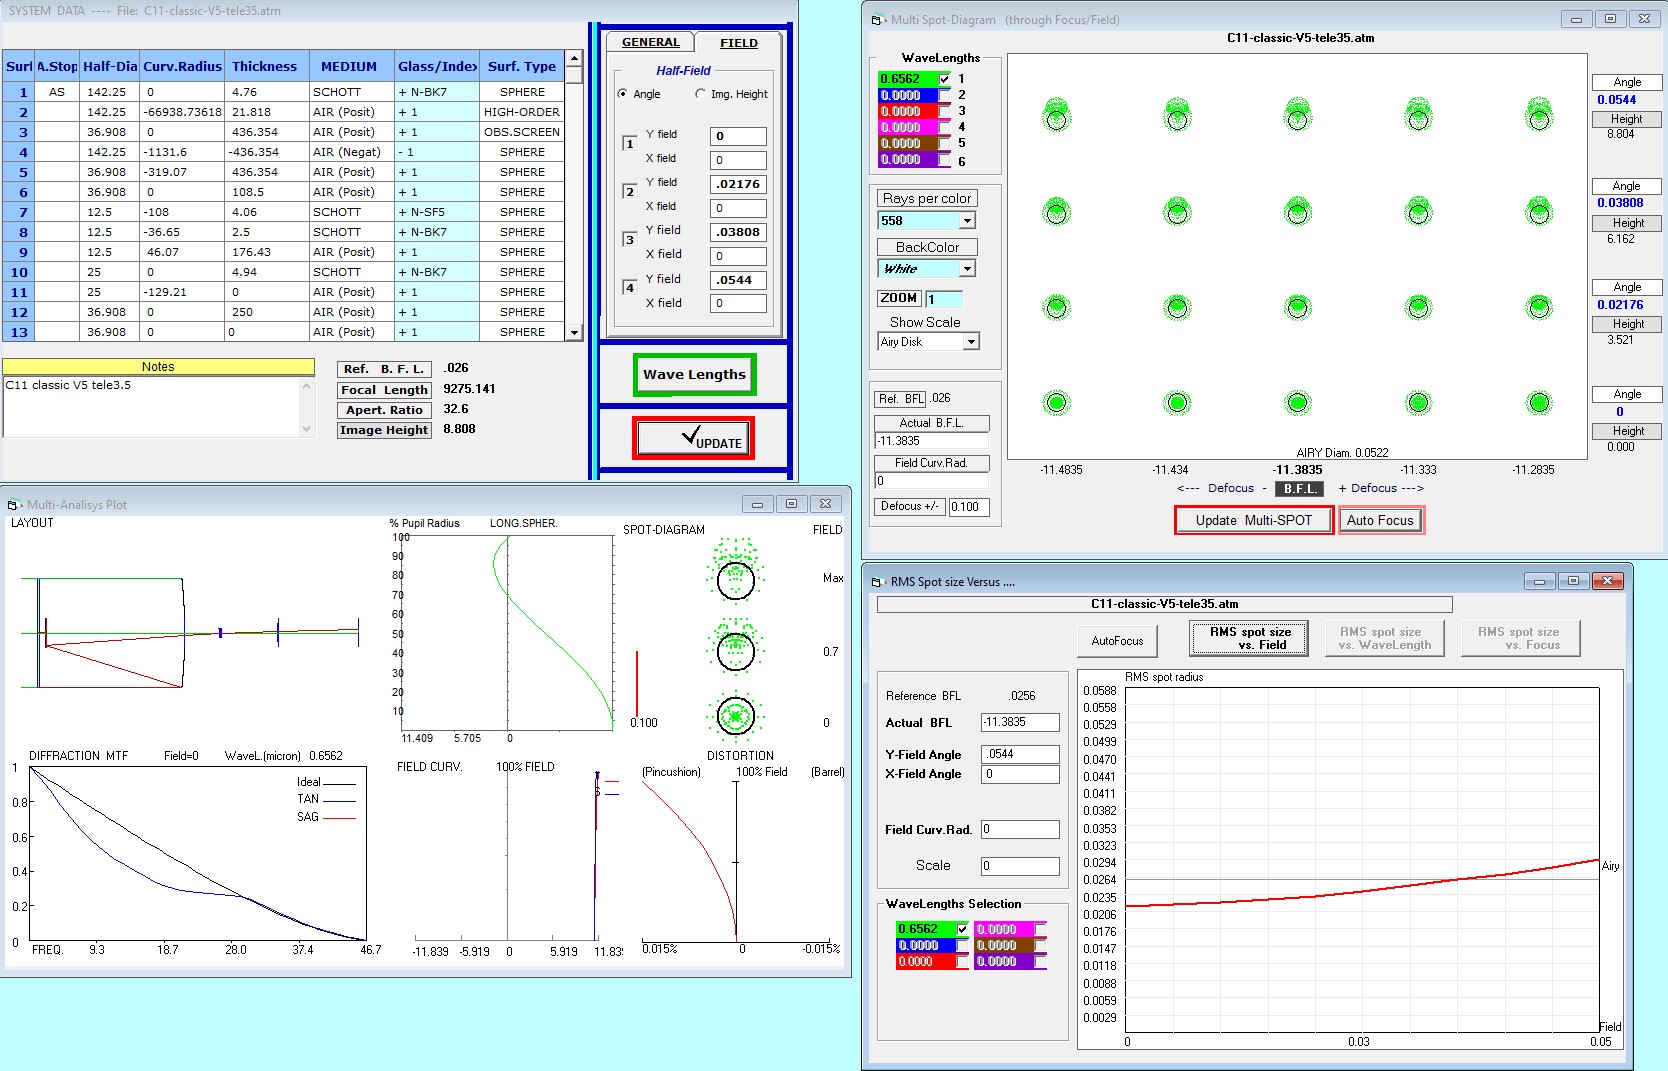Click the Multi-Analysis Plot window icon
This screenshot has width=1668, height=1071.
coord(14,505)
